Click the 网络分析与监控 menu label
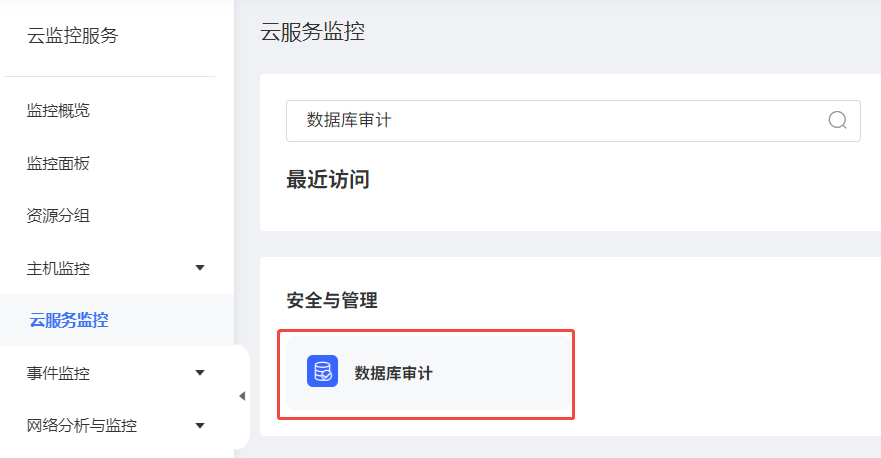 [82, 426]
